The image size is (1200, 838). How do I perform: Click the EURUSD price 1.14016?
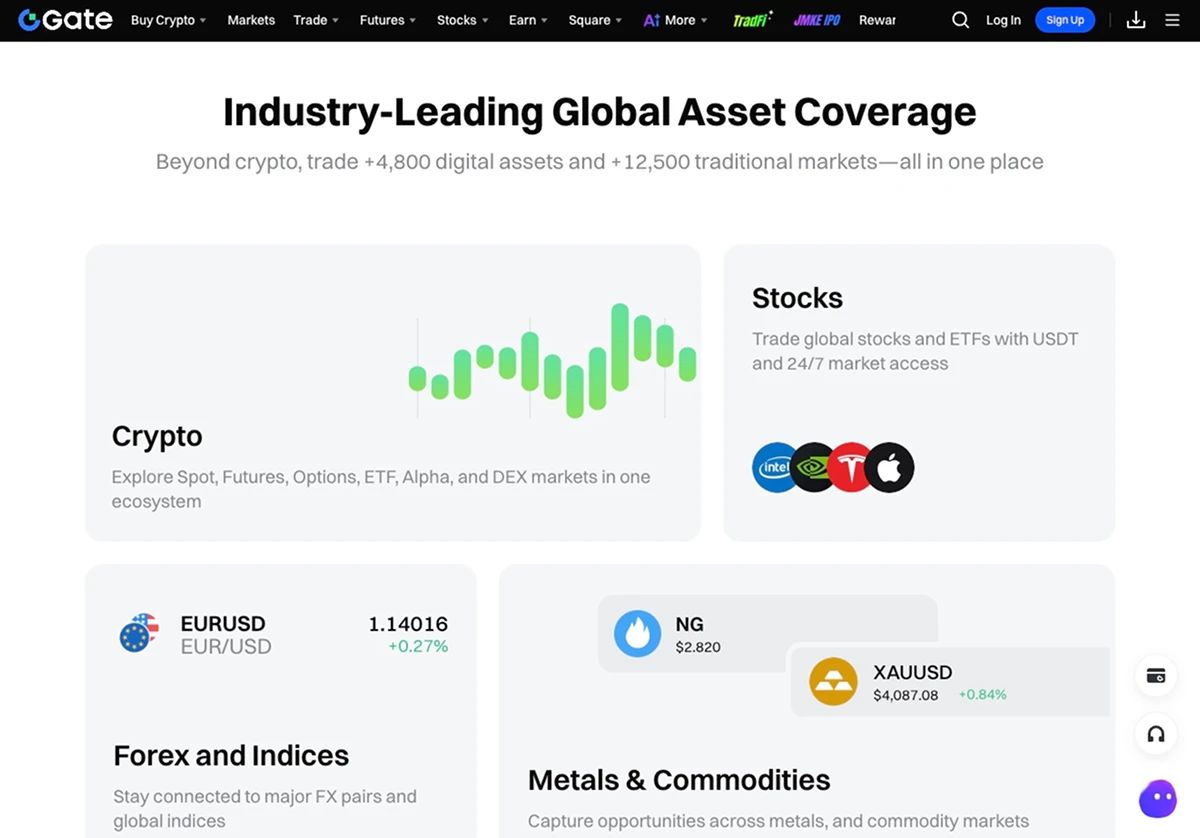coord(408,624)
